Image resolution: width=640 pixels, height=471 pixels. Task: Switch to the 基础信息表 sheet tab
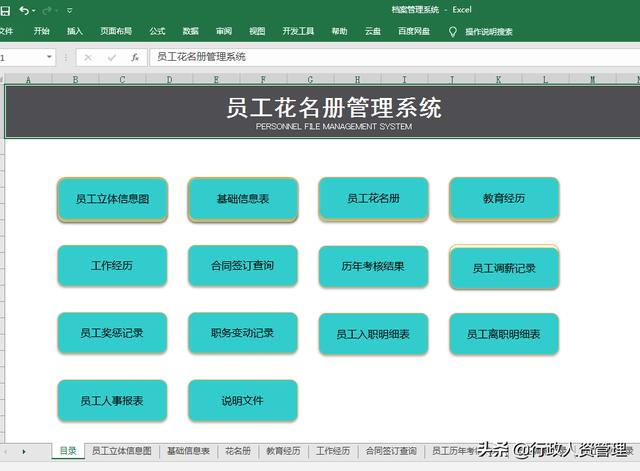188,452
